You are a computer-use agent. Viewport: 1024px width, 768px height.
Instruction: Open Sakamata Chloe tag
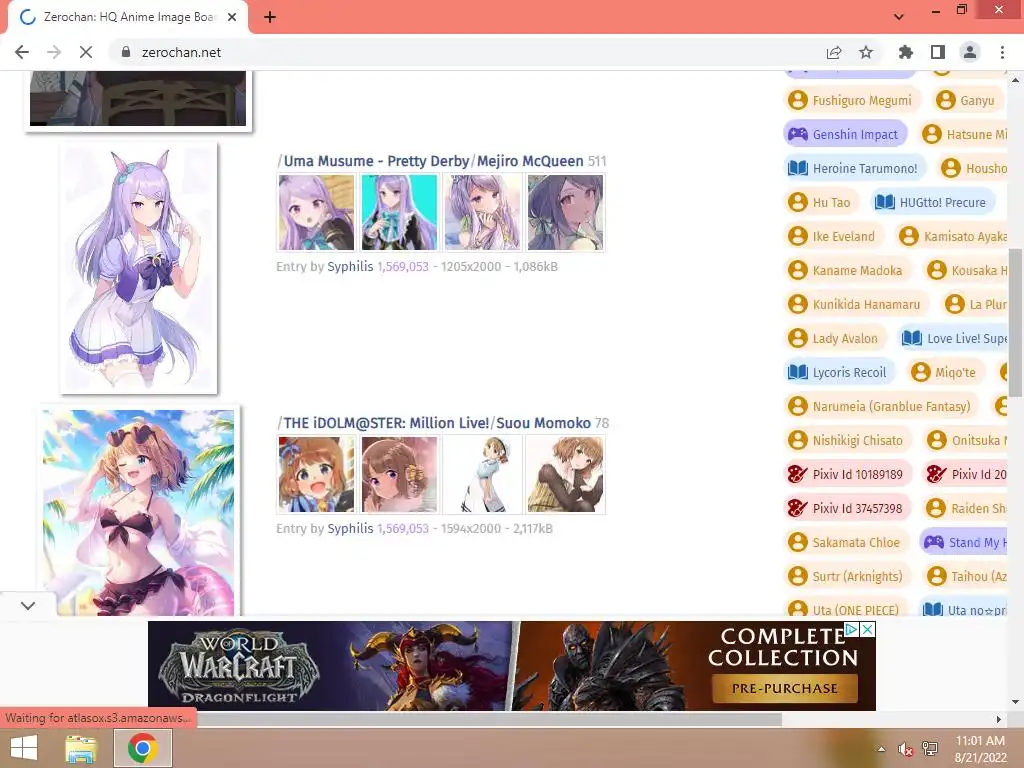(846, 541)
